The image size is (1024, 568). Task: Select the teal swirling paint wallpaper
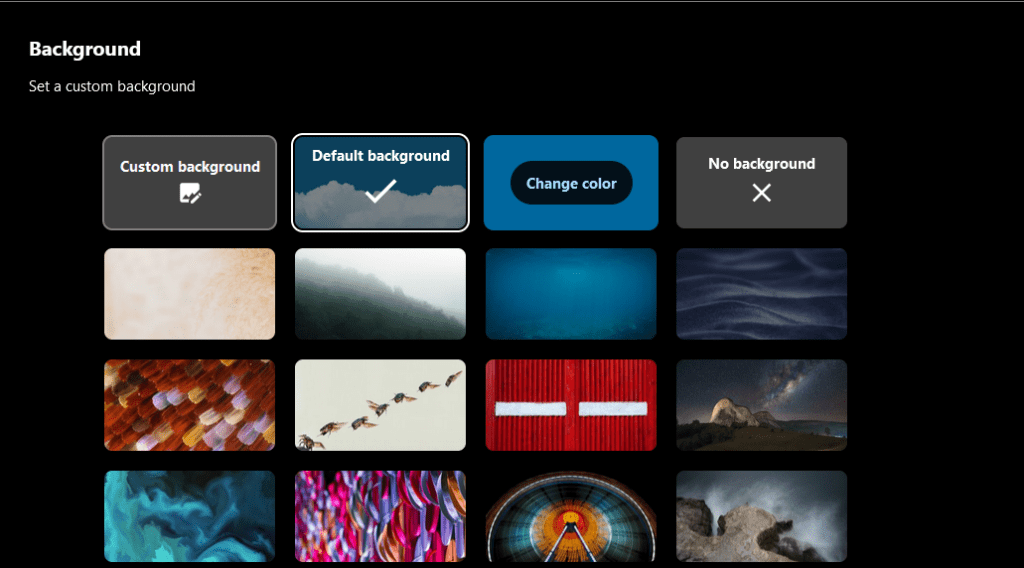pos(189,516)
